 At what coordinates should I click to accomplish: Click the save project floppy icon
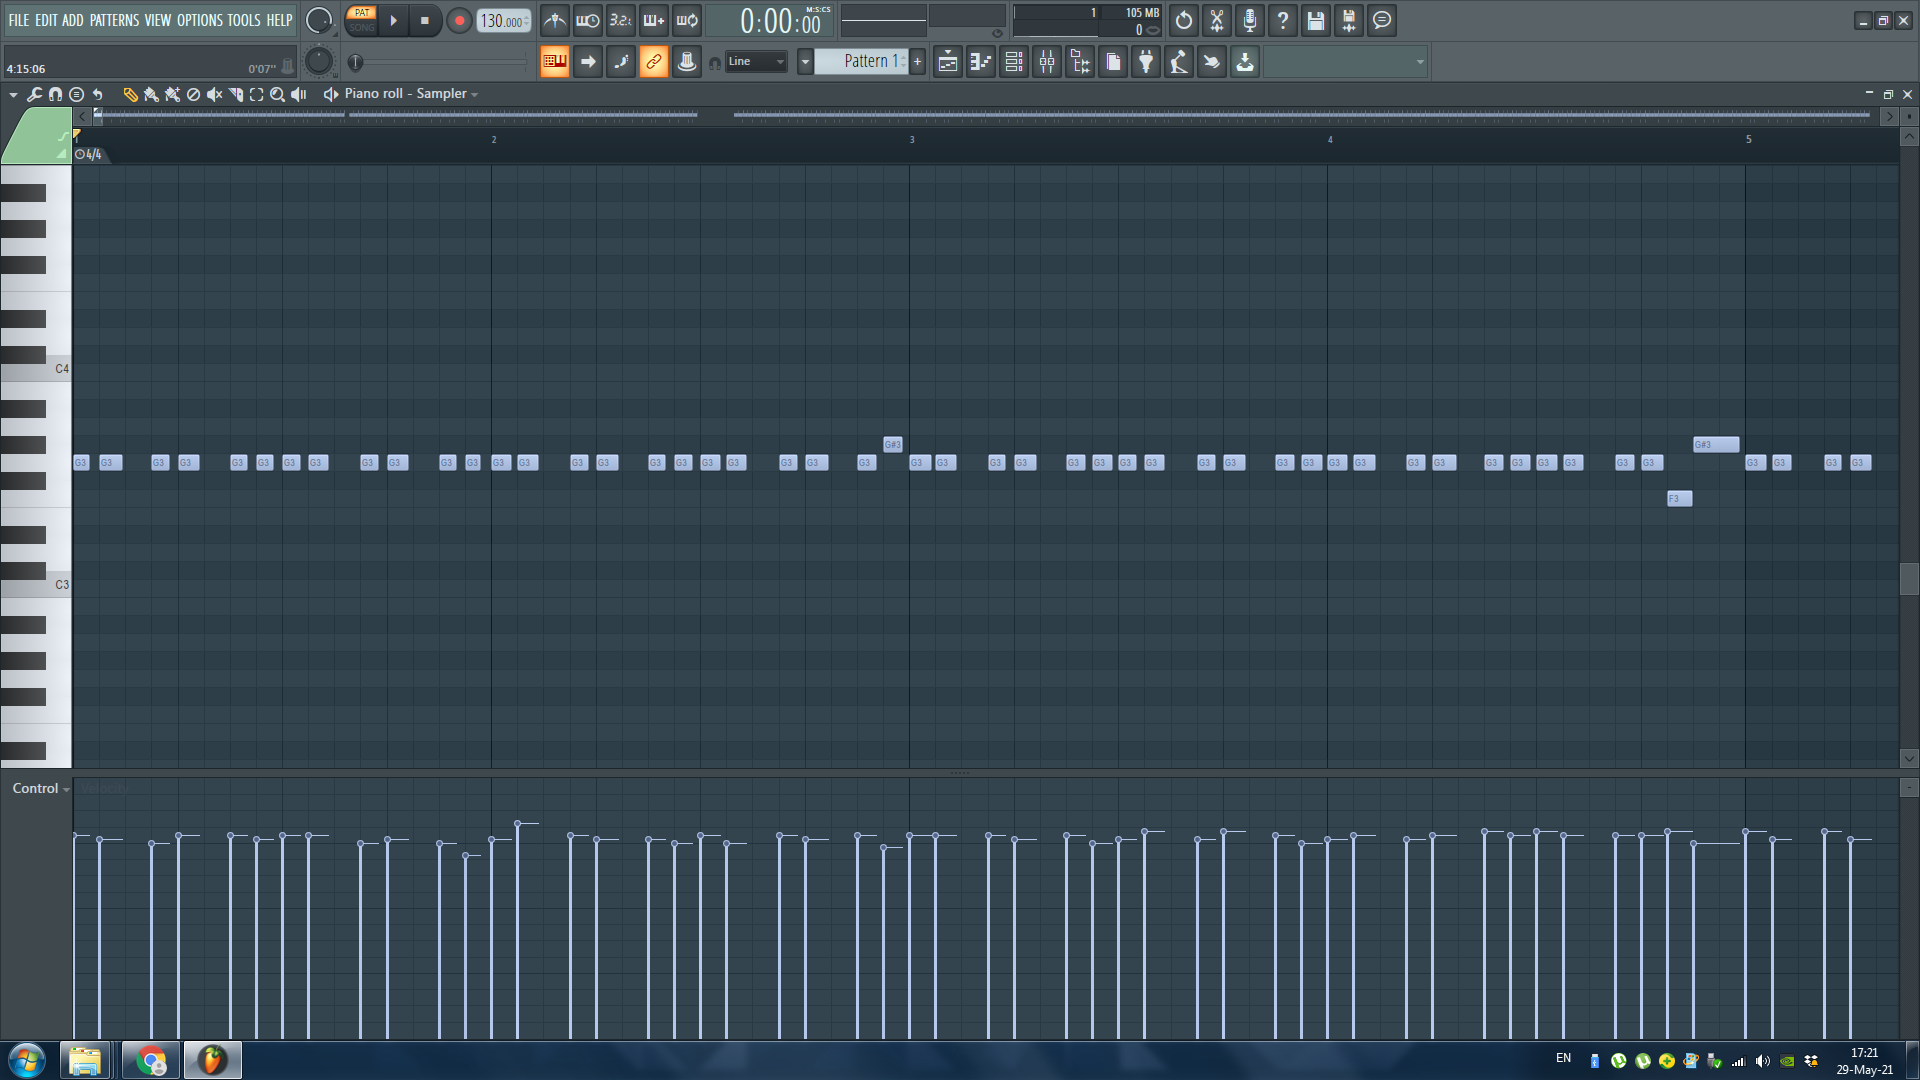coord(1315,20)
